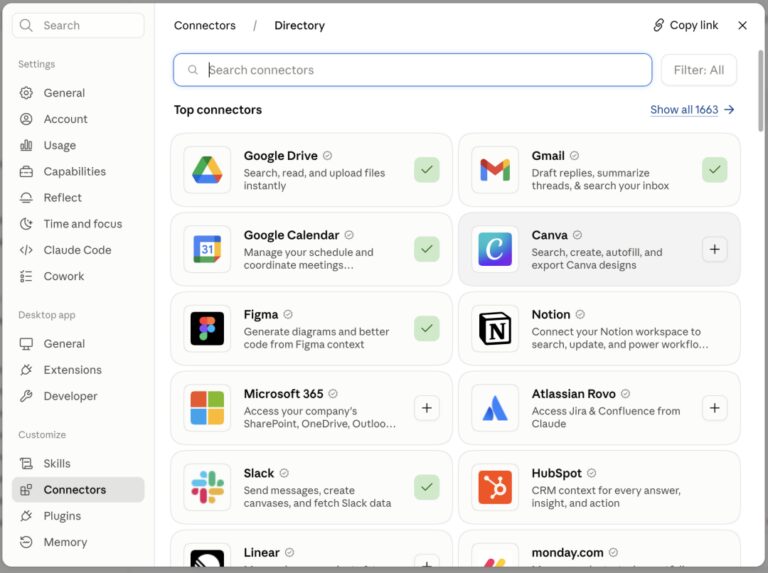
Task: Toggle the Gmail connected checkmark
Action: pos(715,170)
